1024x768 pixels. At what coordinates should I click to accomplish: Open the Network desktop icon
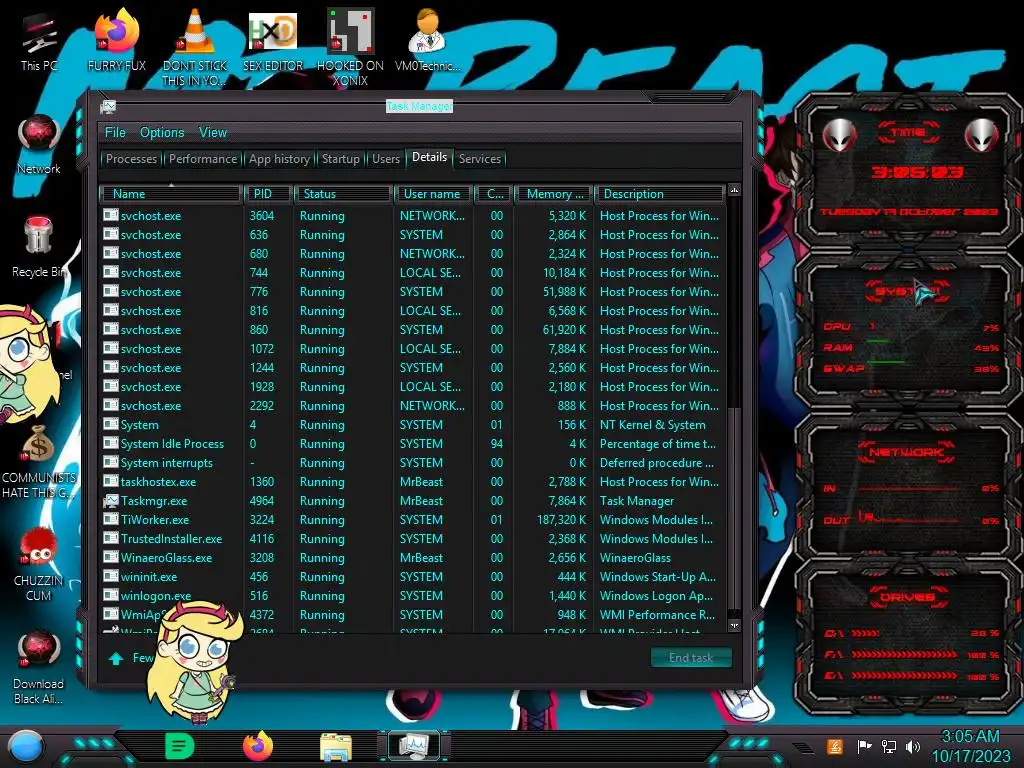[x=39, y=145]
